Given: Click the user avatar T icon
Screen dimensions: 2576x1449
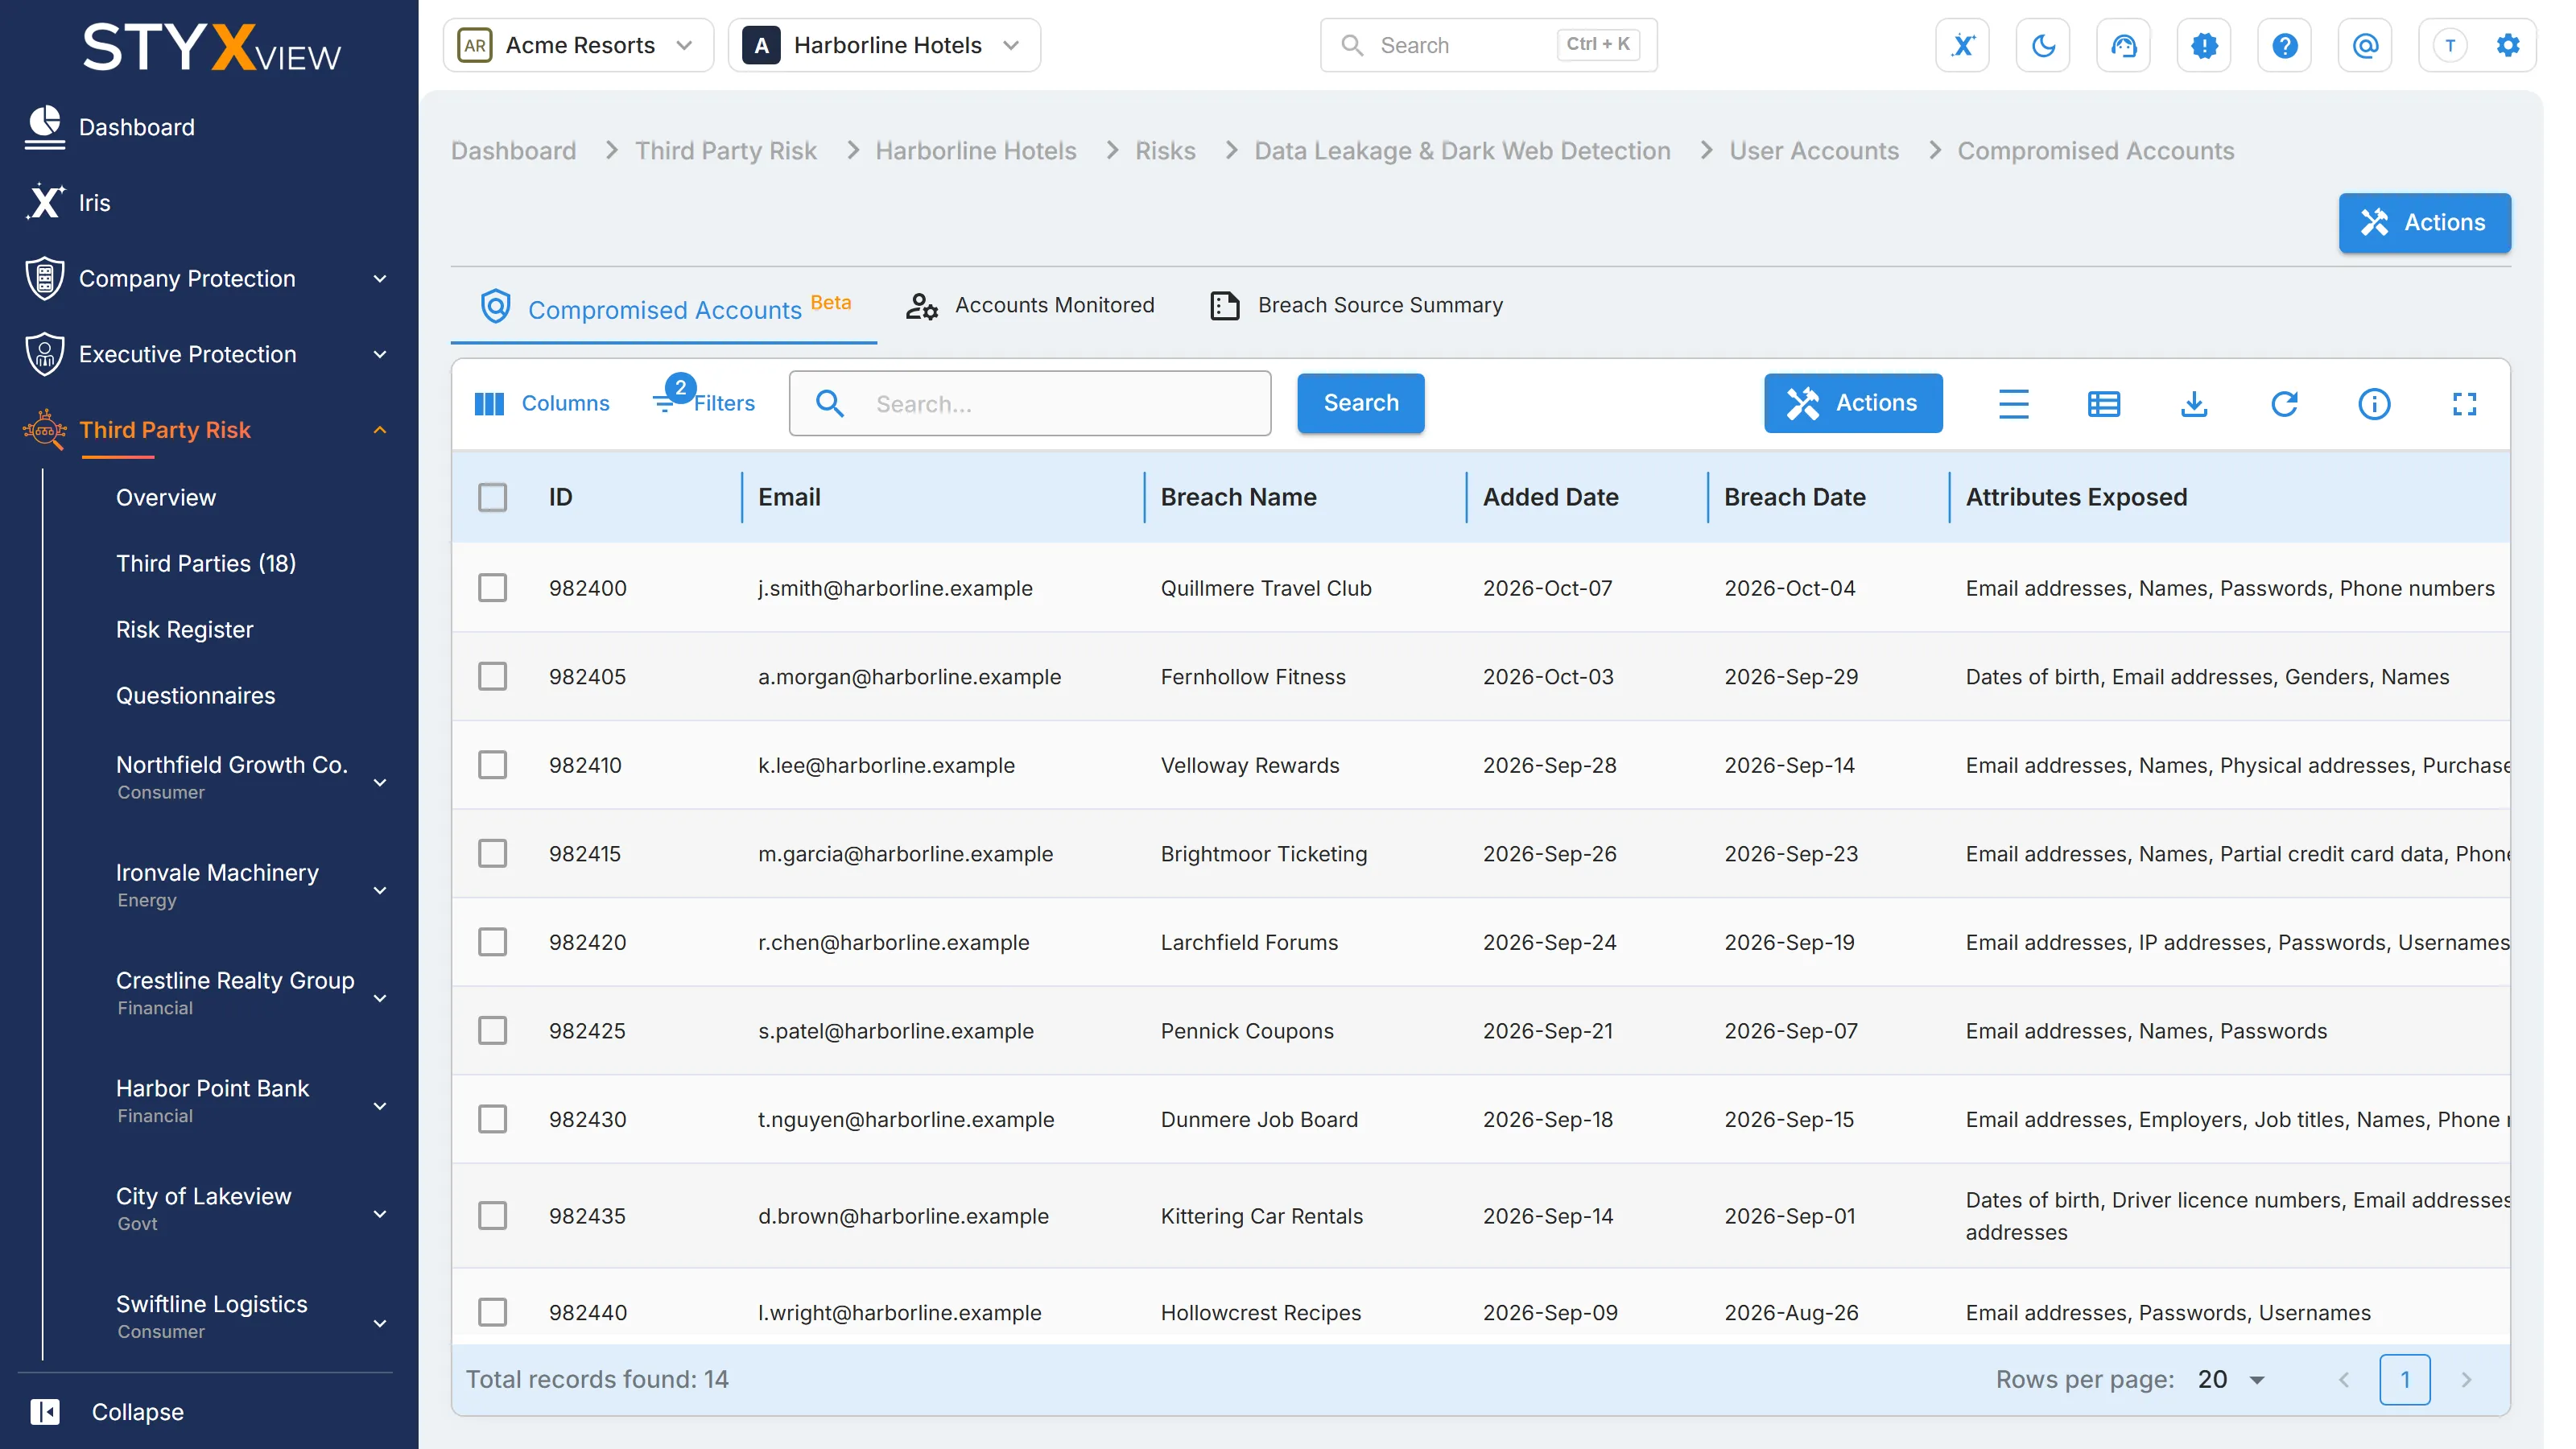Looking at the screenshot, I should coord(2449,45).
